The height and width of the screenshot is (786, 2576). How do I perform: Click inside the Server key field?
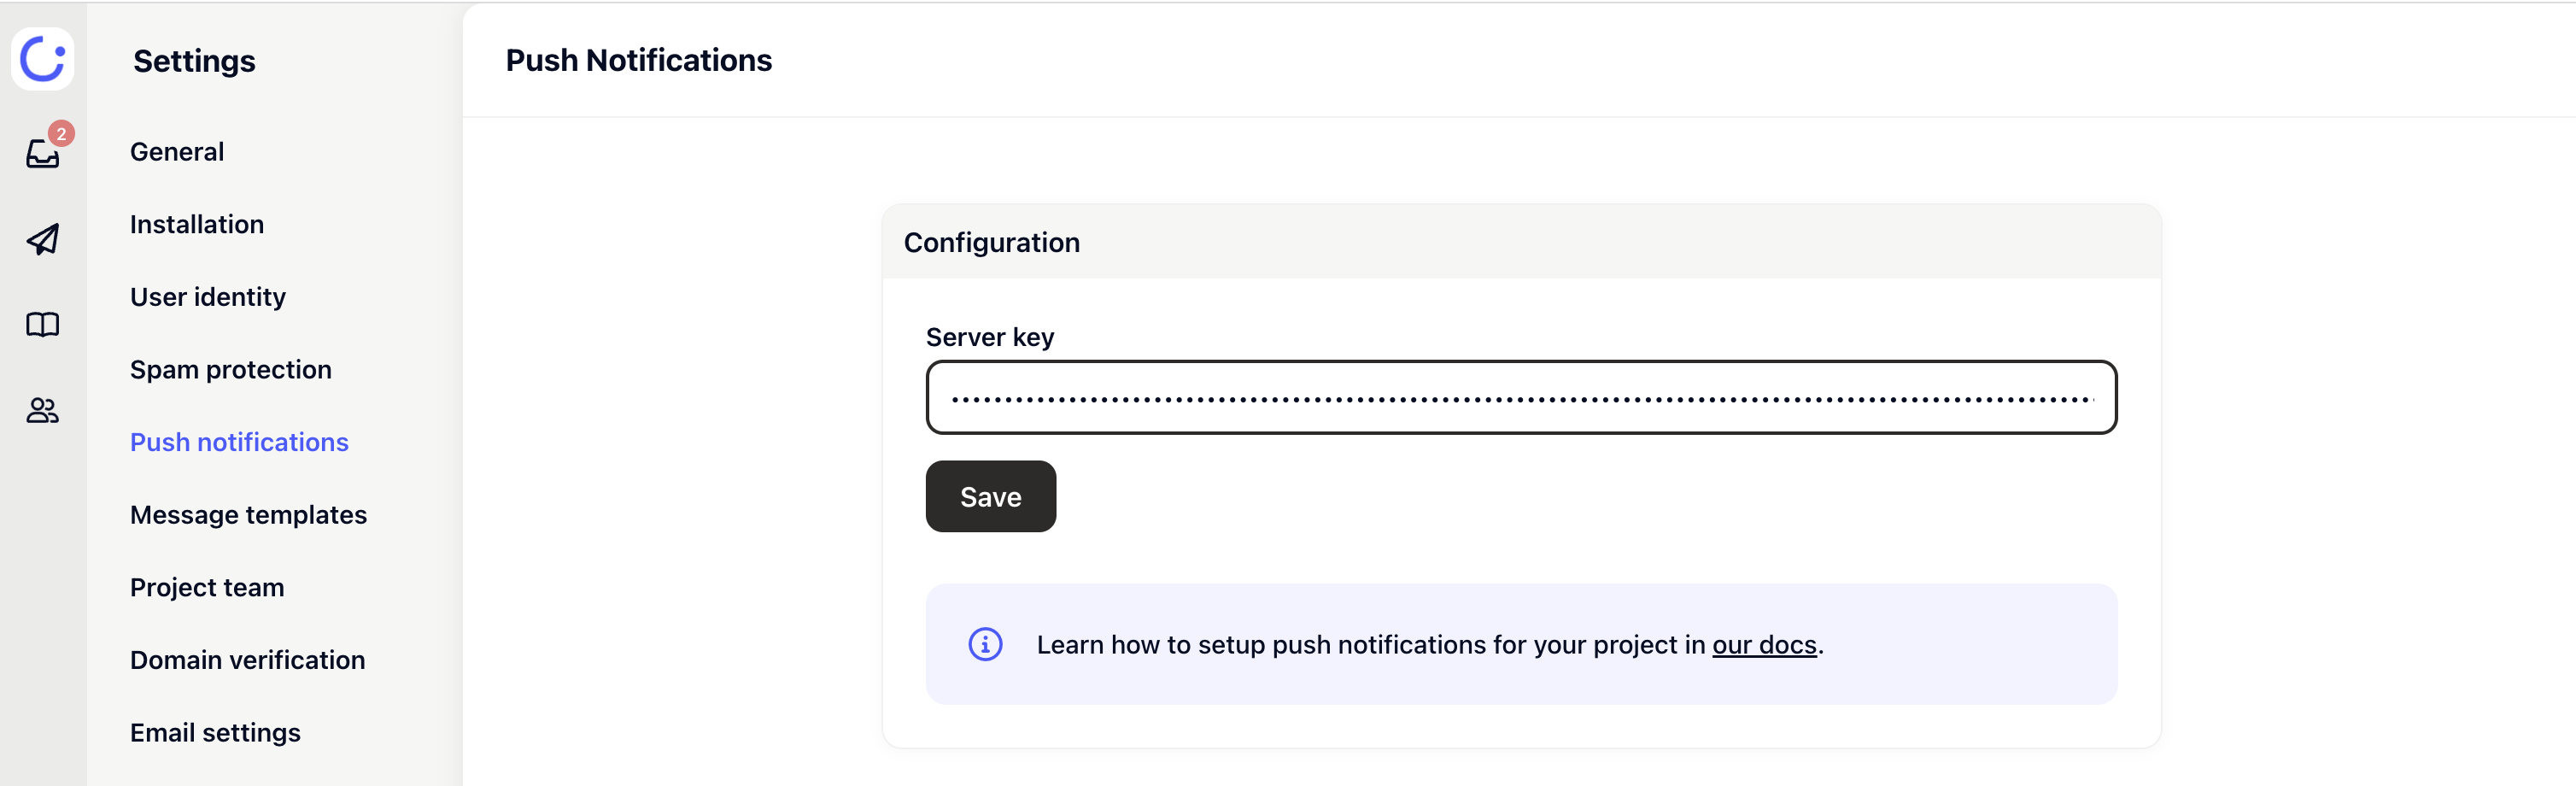pyautogui.click(x=1520, y=397)
